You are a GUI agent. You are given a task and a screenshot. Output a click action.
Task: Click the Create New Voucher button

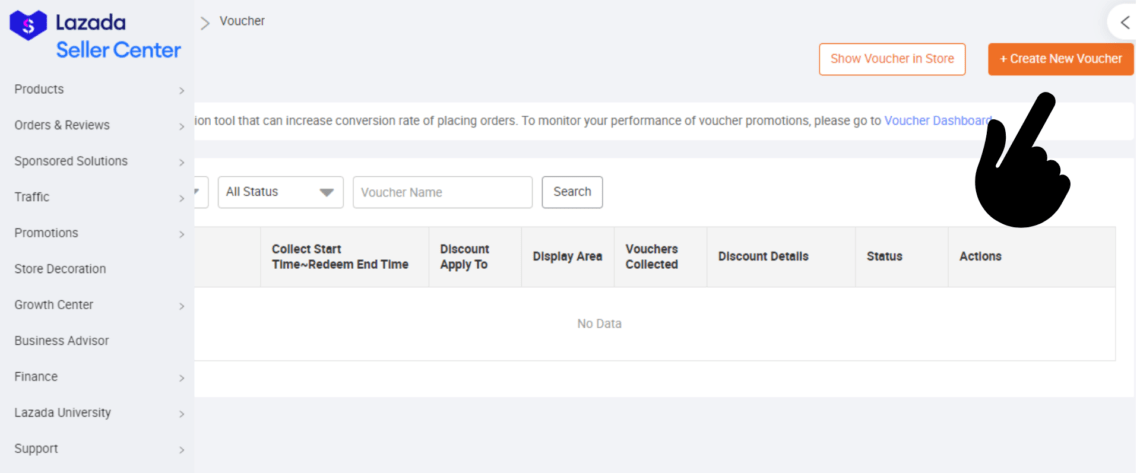(x=1060, y=59)
